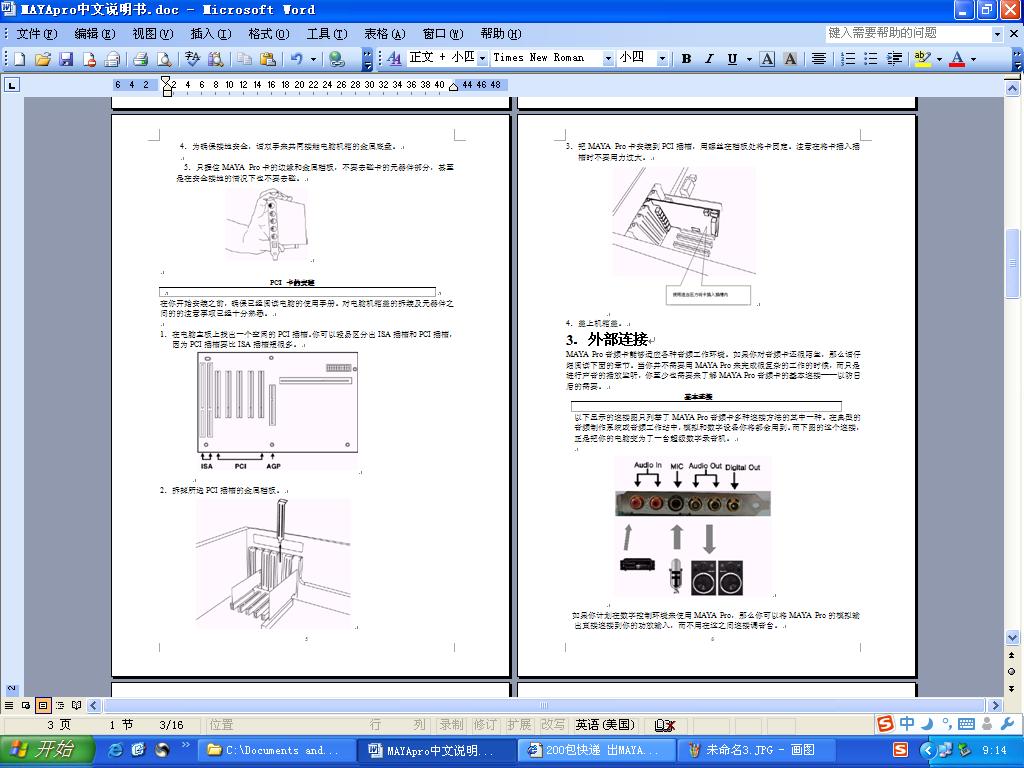Undo the last action

[x=297, y=59]
